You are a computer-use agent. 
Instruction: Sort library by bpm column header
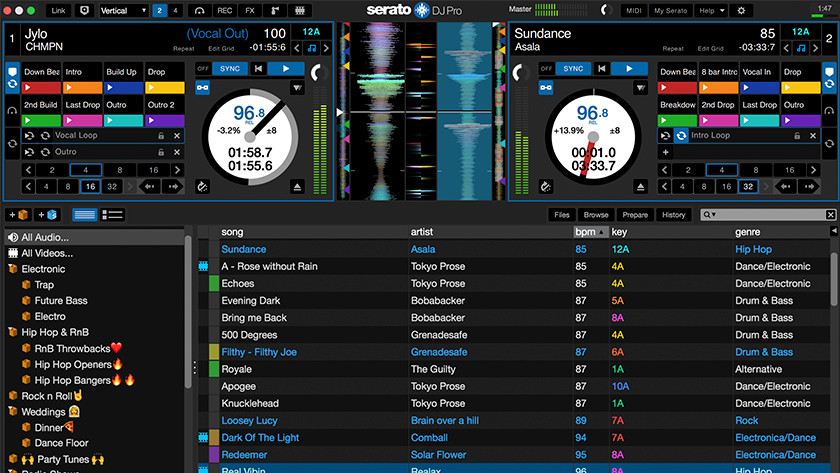point(591,232)
